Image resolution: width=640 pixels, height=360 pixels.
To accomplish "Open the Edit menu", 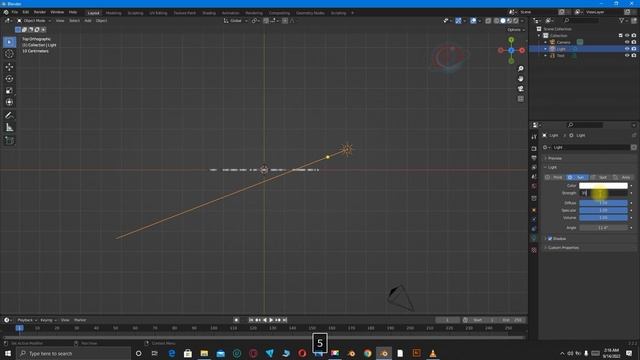I will tap(26, 12).
